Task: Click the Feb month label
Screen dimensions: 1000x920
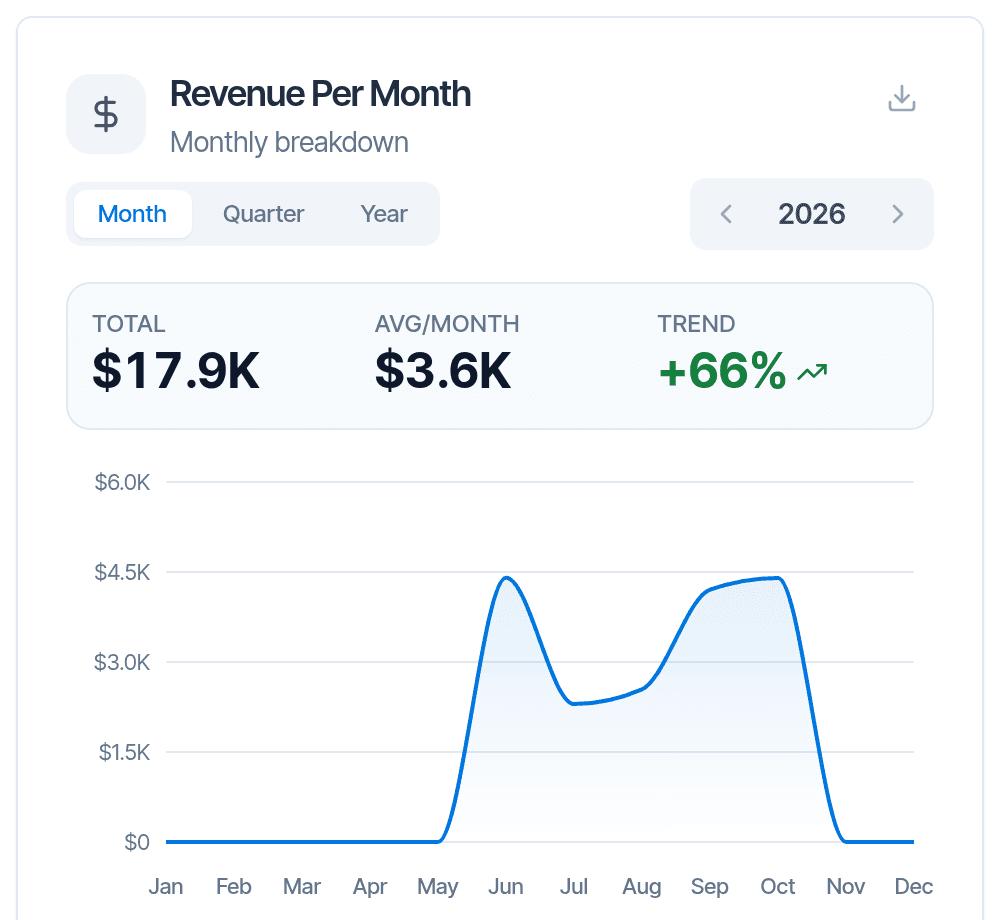Action: click(x=233, y=886)
